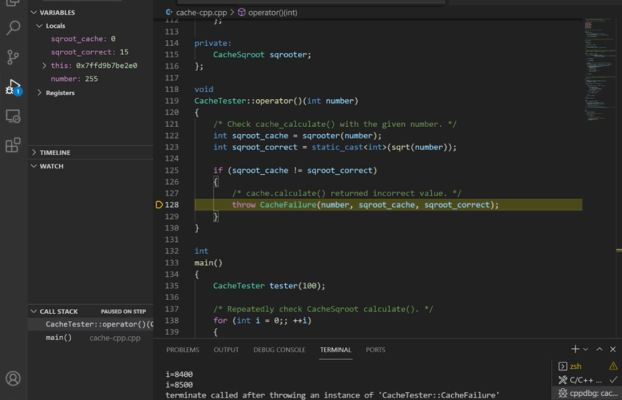The height and width of the screenshot is (400, 622).
Task: Open the Run and Debug view
Action: click(13, 87)
